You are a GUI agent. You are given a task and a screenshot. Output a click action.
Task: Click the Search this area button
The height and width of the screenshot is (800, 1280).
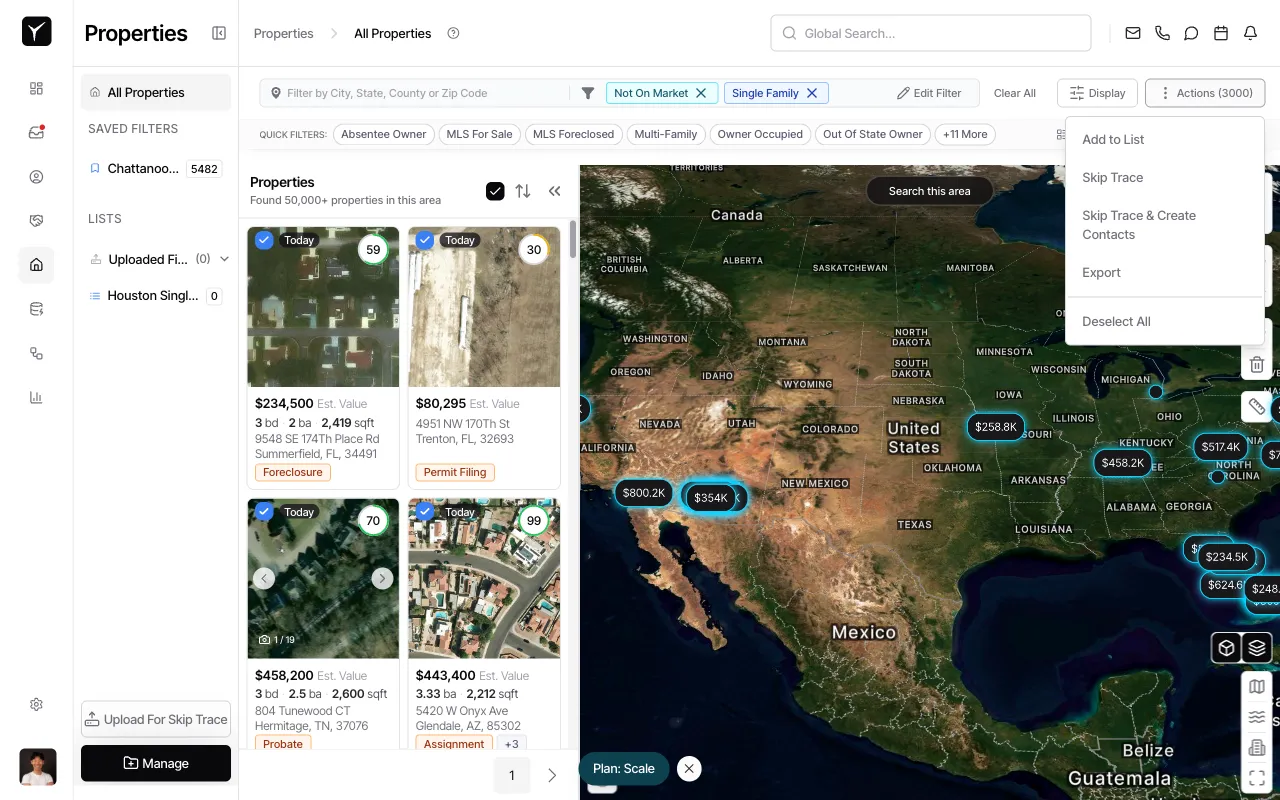tap(929, 191)
